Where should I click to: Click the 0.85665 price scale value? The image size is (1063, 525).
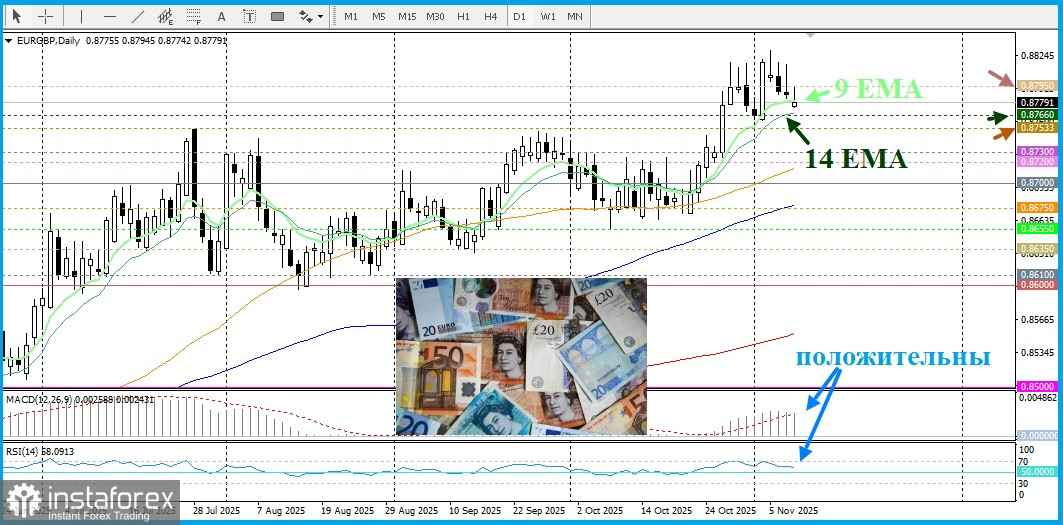[x=1038, y=319]
